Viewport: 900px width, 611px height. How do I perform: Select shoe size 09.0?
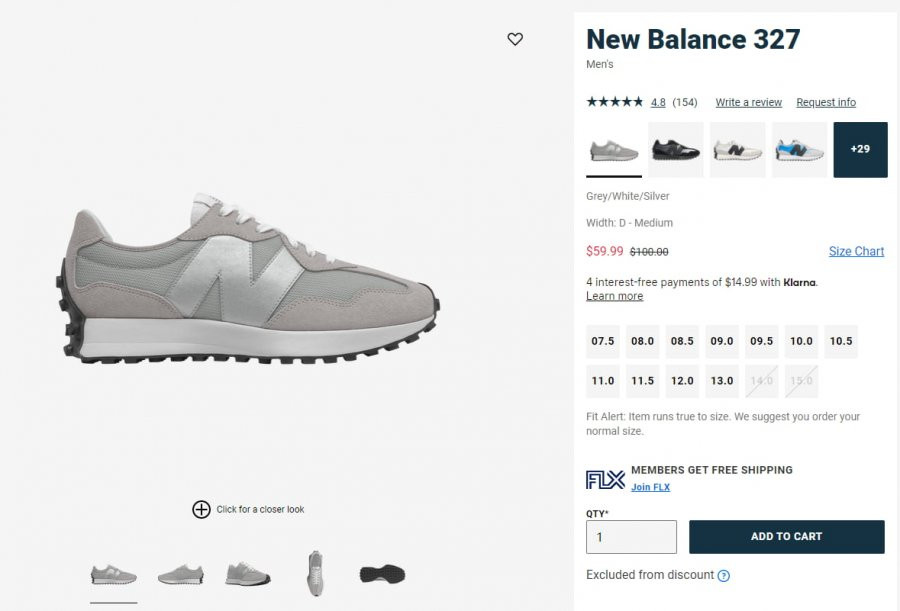click(x=721, y=341)
